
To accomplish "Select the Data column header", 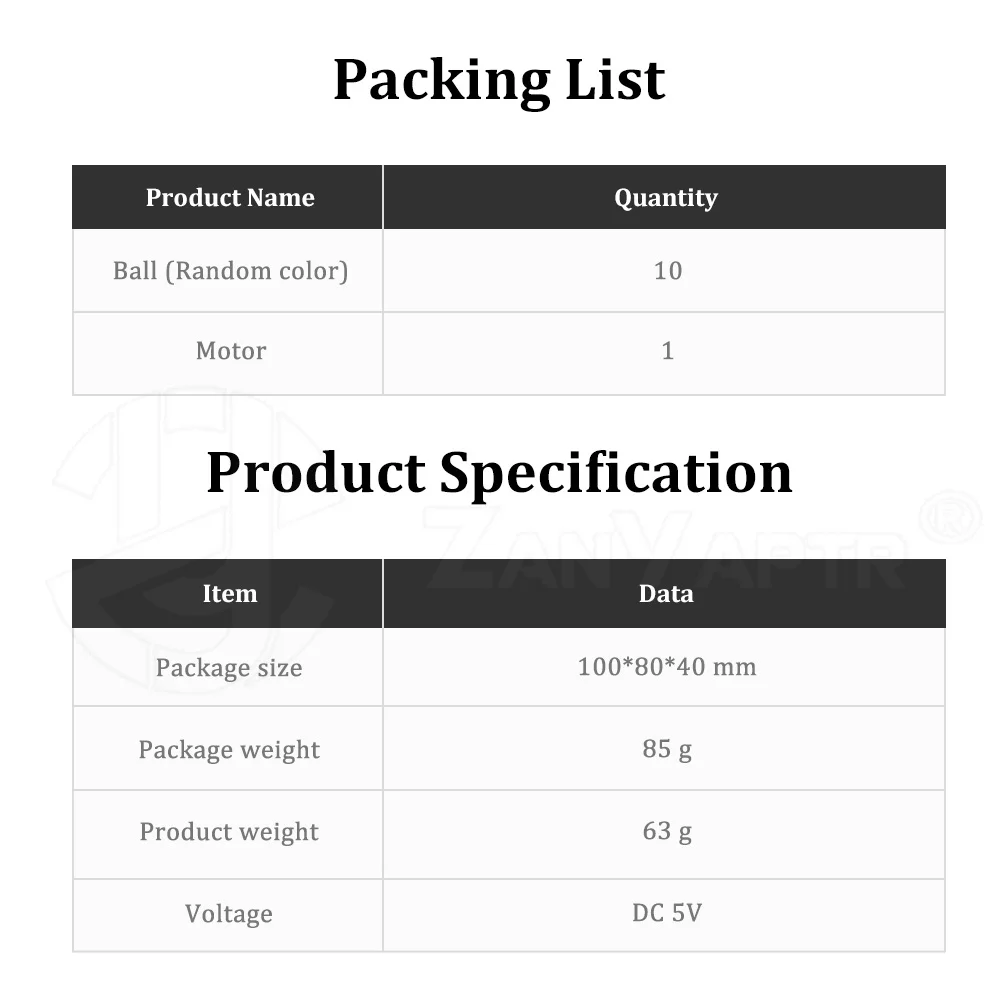I will (x=665, y=594).
